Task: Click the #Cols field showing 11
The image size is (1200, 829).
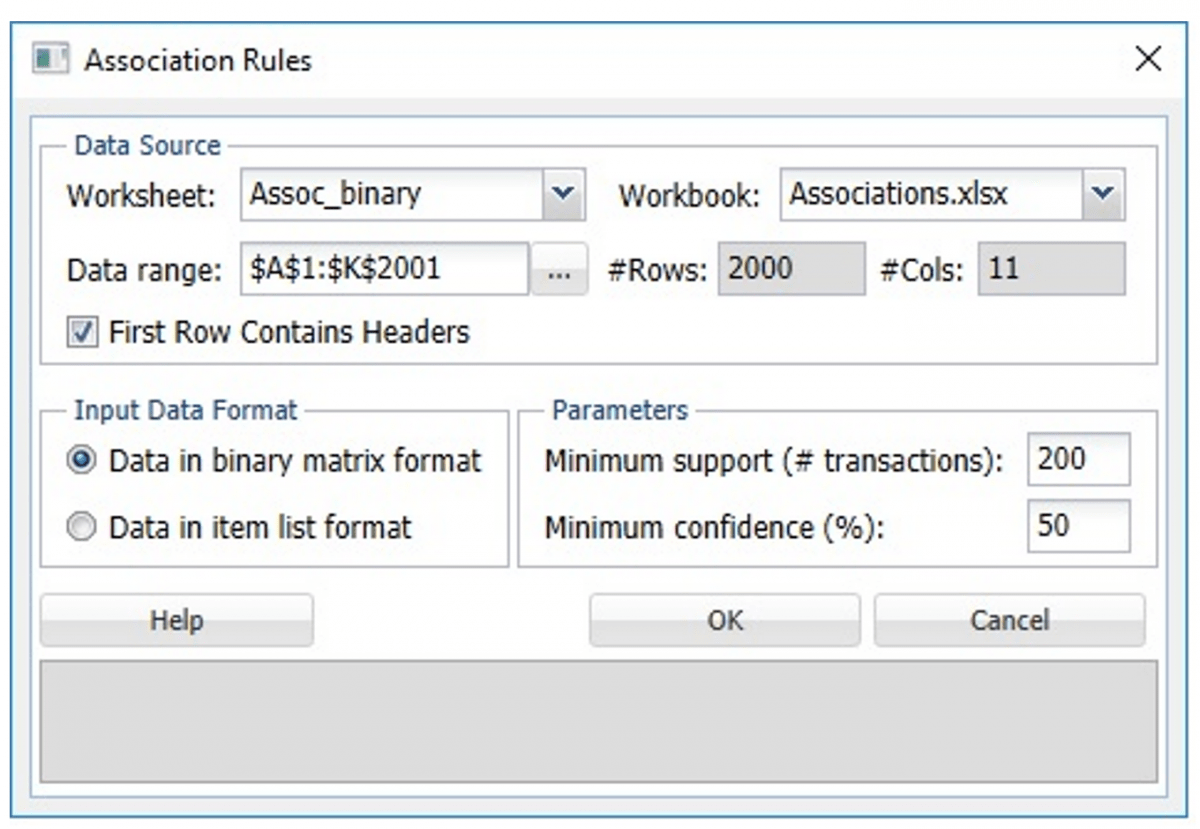Action: (1050, 269)
